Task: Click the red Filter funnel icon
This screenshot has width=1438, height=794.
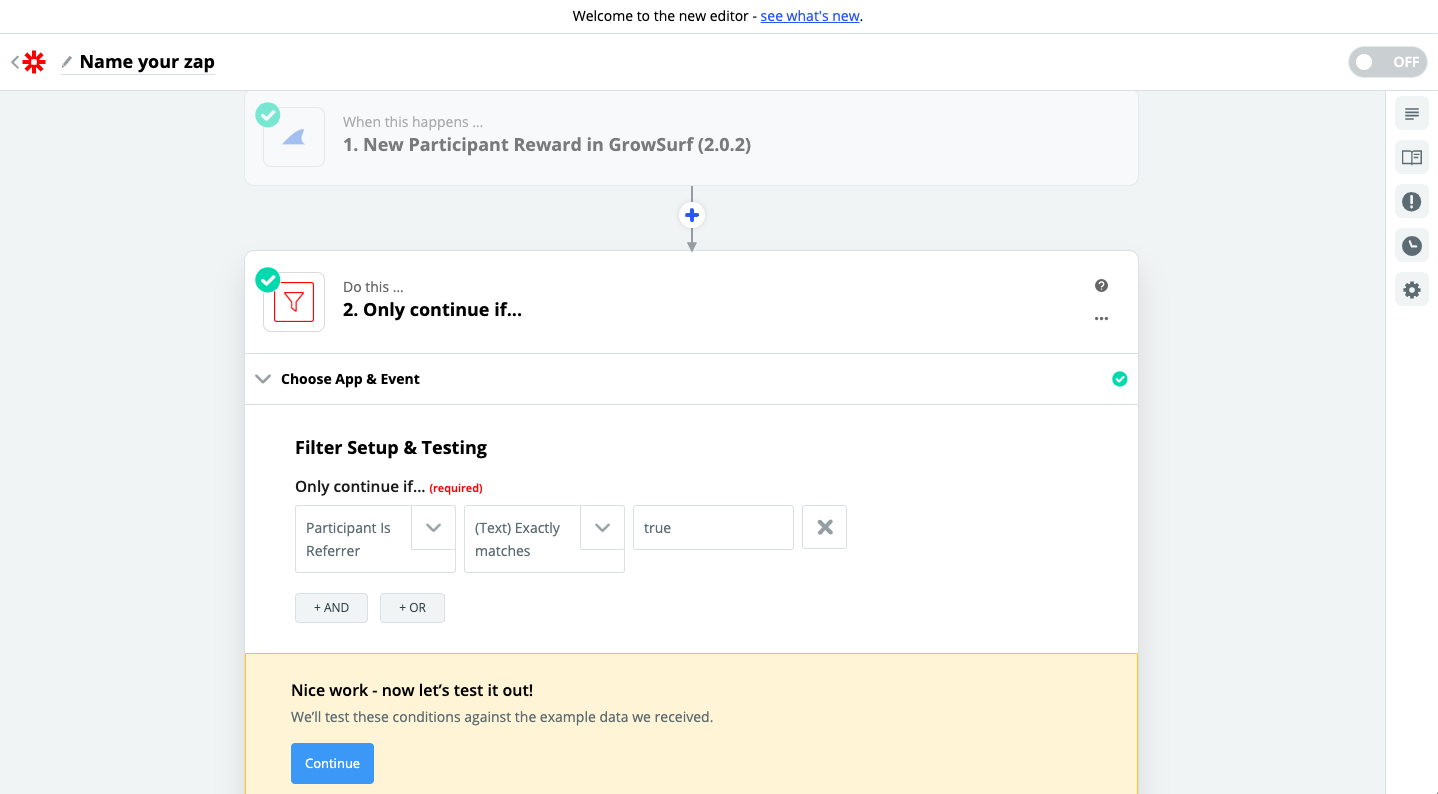Action: coord(294,302)
